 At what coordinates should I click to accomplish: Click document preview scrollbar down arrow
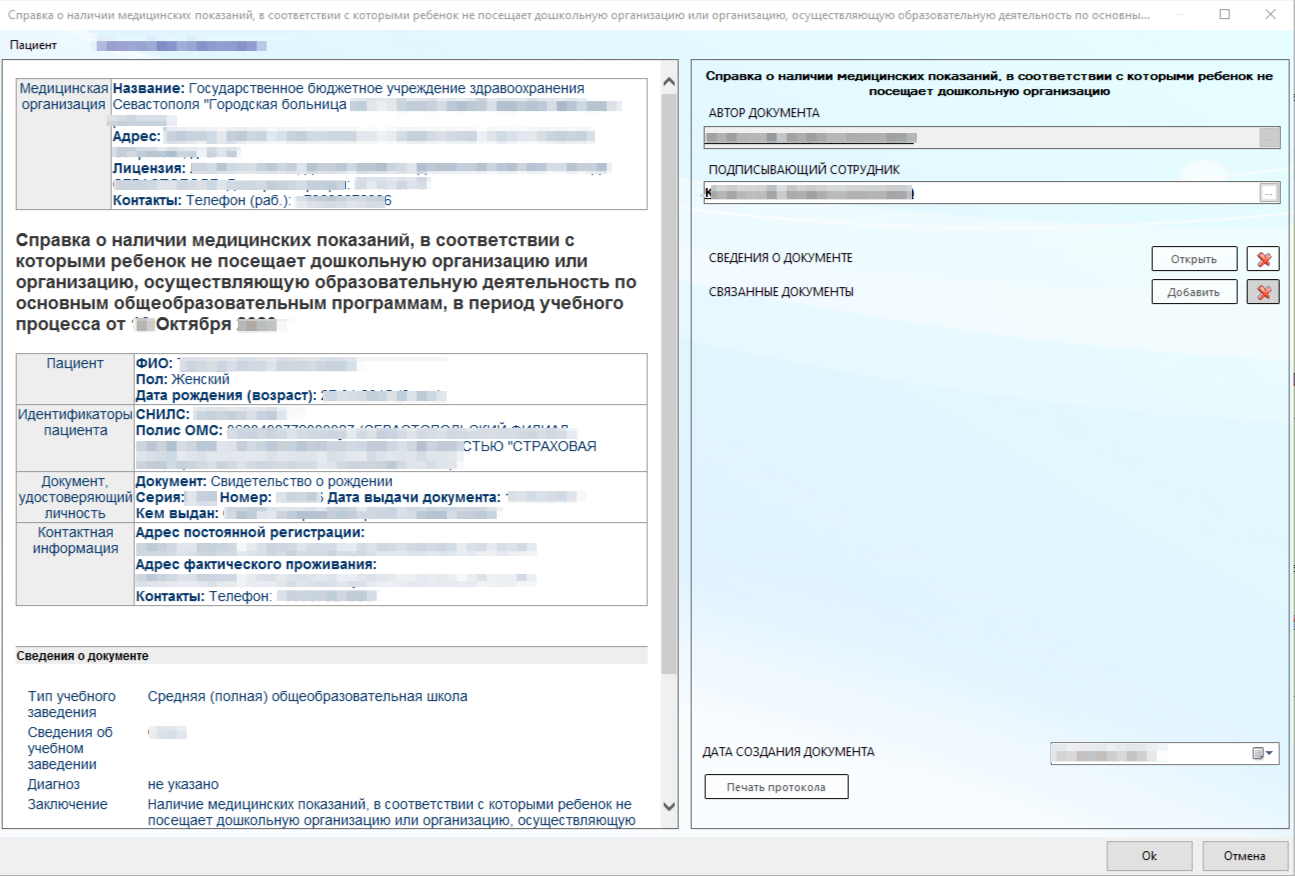669,806
